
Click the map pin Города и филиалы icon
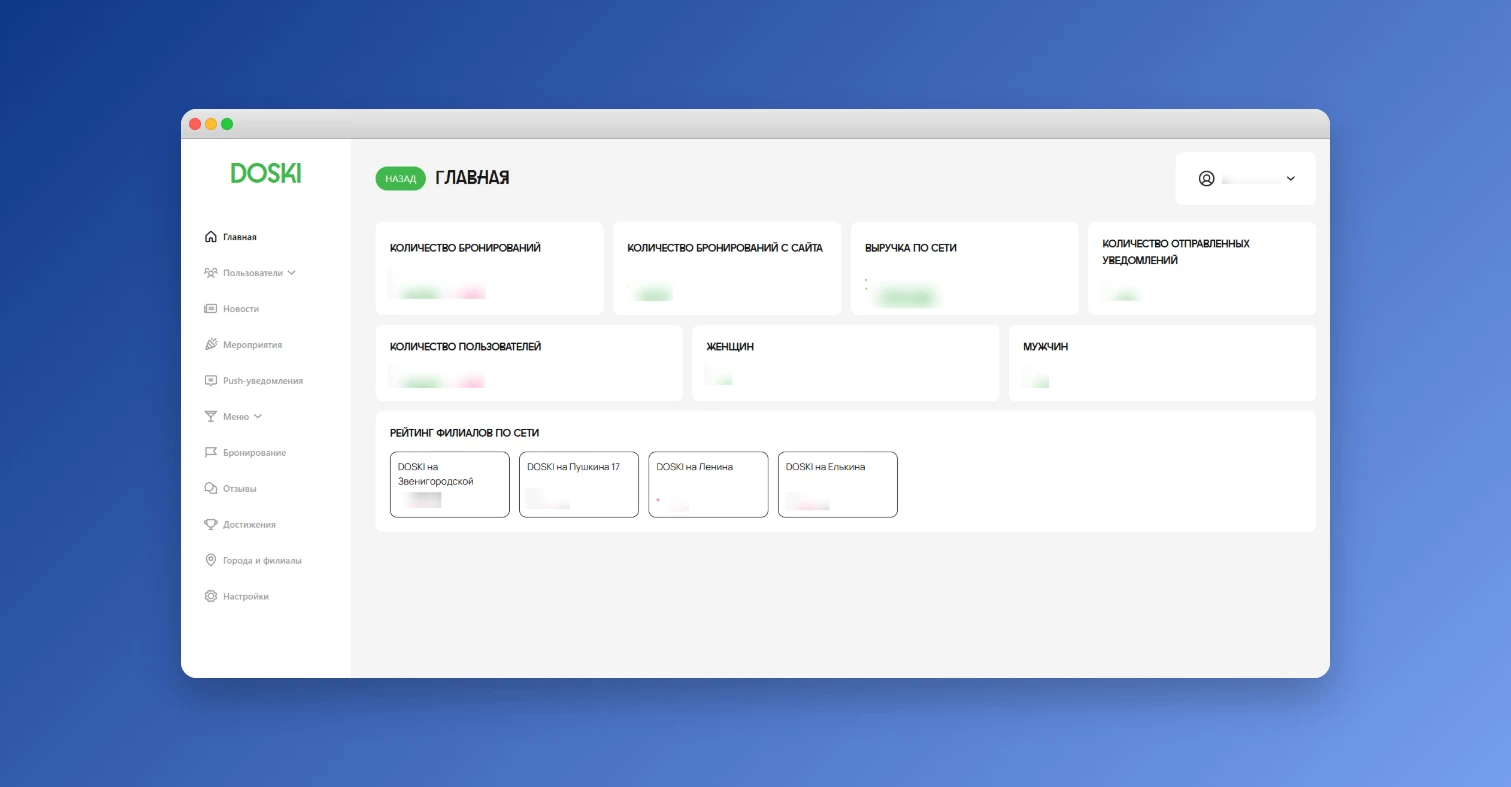210,561
